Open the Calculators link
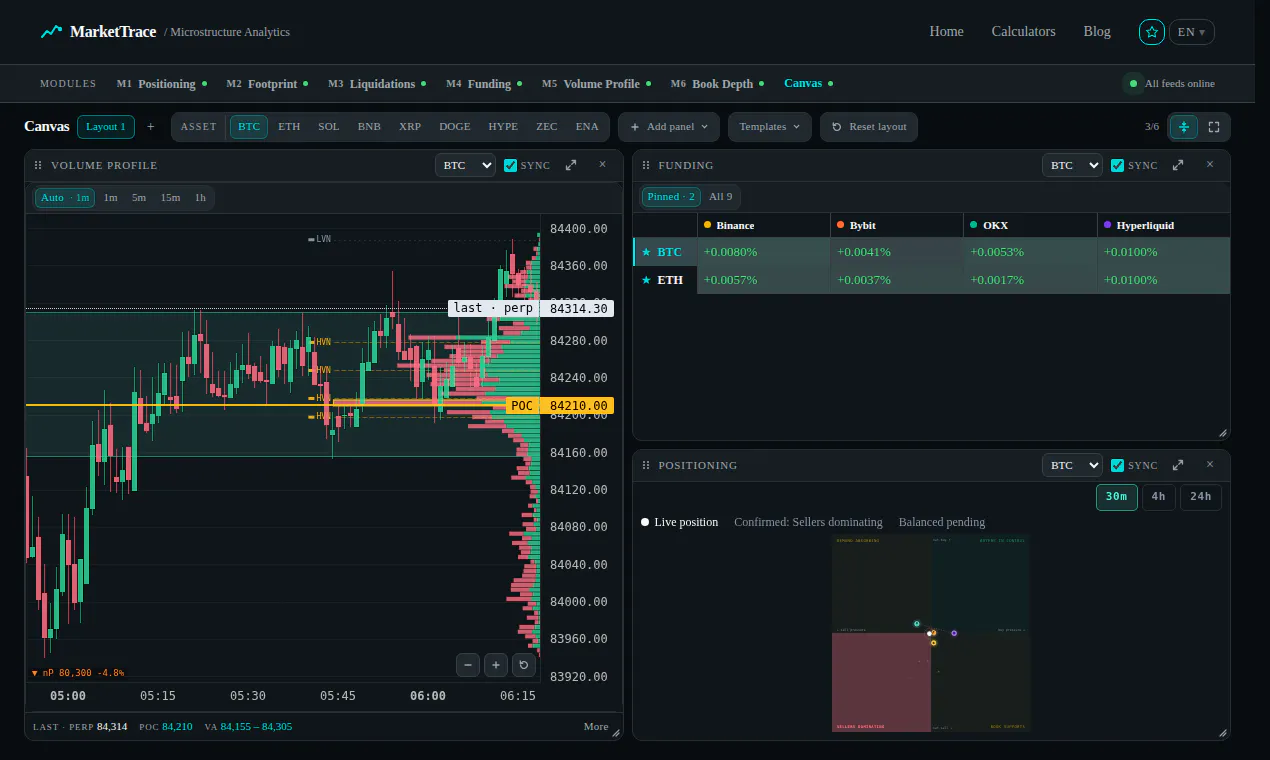Screen dimensions: 1270x760 pyautogui.click(x=1023, y=32)
